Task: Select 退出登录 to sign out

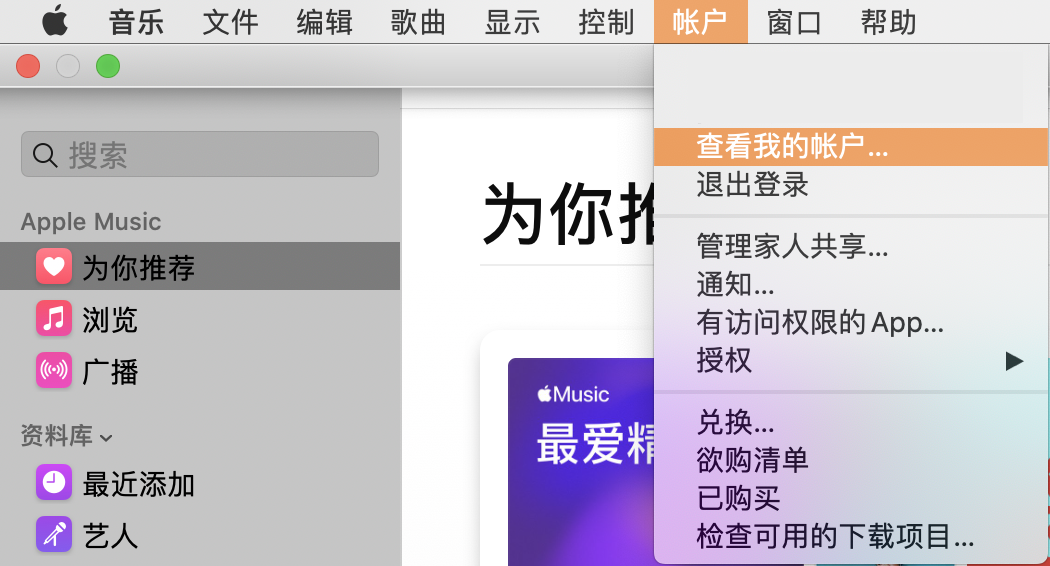Action: tap(851, 185)
